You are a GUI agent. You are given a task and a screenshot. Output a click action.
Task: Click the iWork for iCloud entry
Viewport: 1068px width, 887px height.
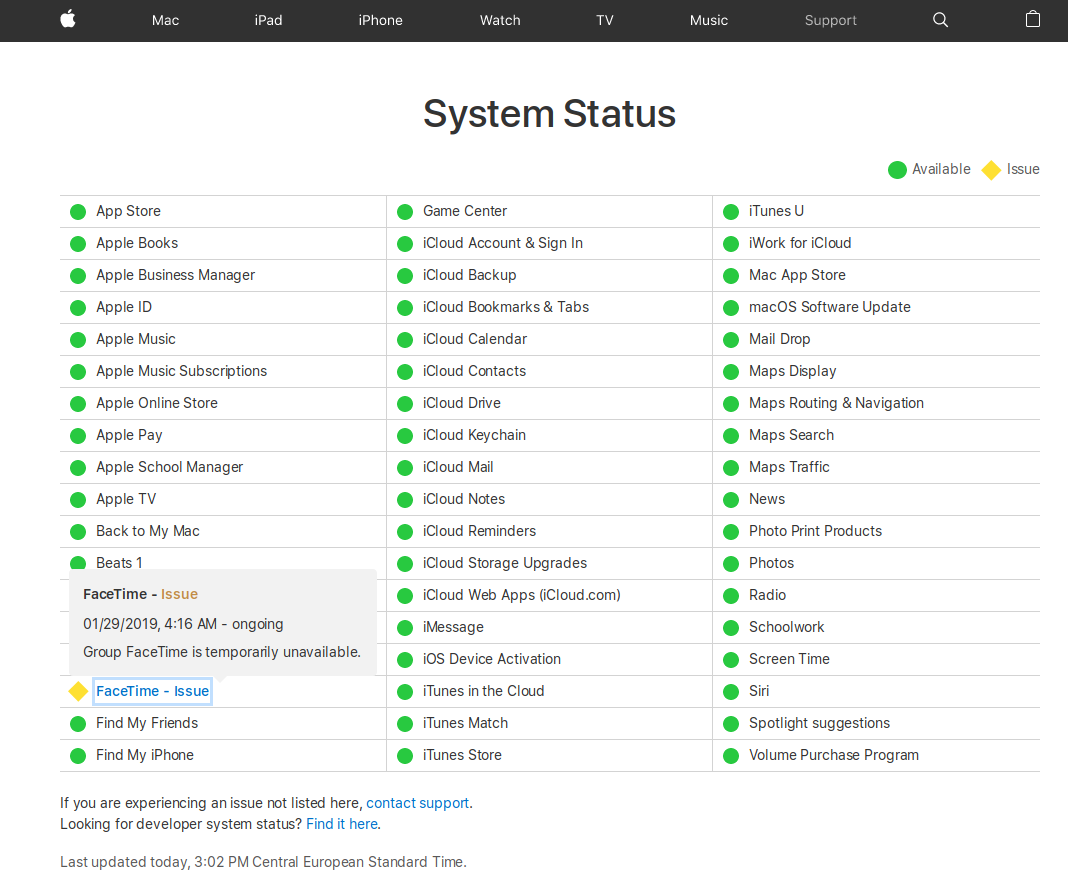click(800, 243)
